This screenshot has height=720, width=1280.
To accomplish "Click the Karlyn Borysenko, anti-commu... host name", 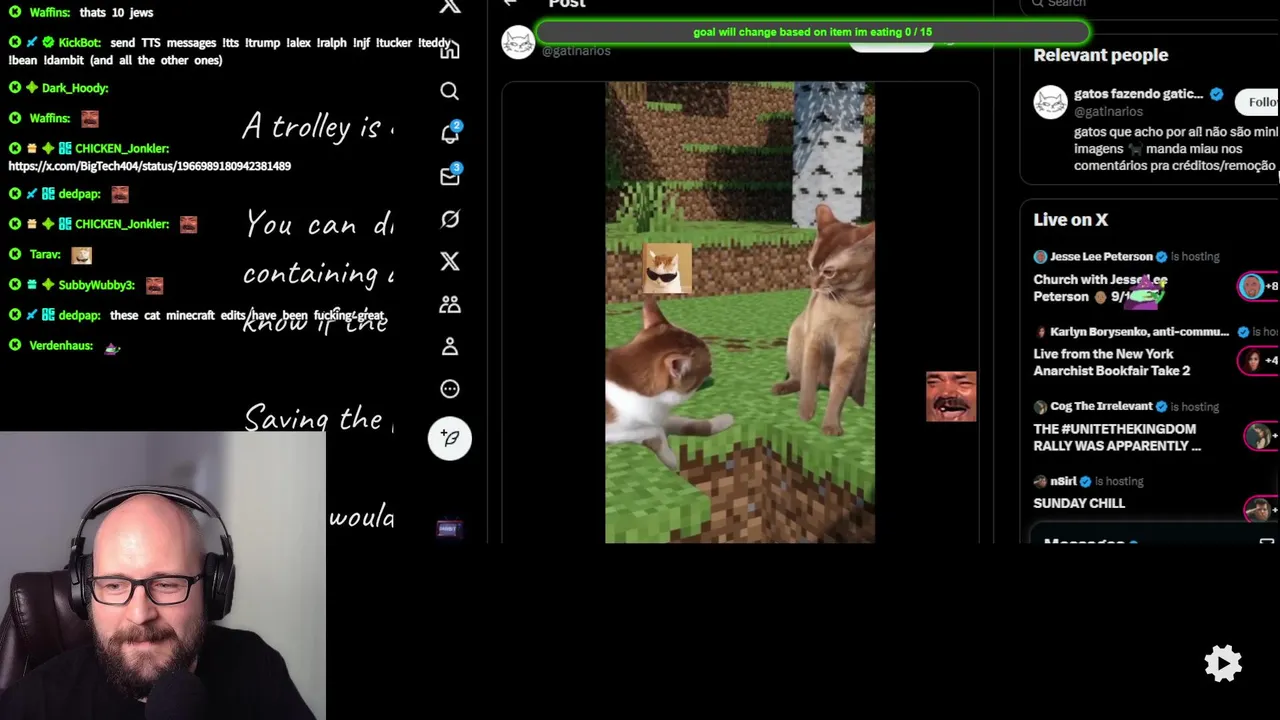I will 1140,332.
